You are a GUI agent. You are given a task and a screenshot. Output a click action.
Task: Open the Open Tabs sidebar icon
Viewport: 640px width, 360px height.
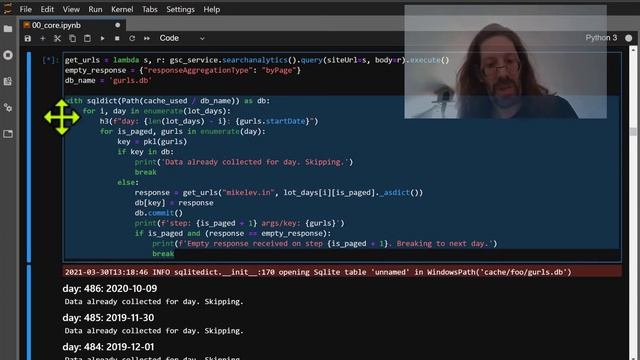8,133
